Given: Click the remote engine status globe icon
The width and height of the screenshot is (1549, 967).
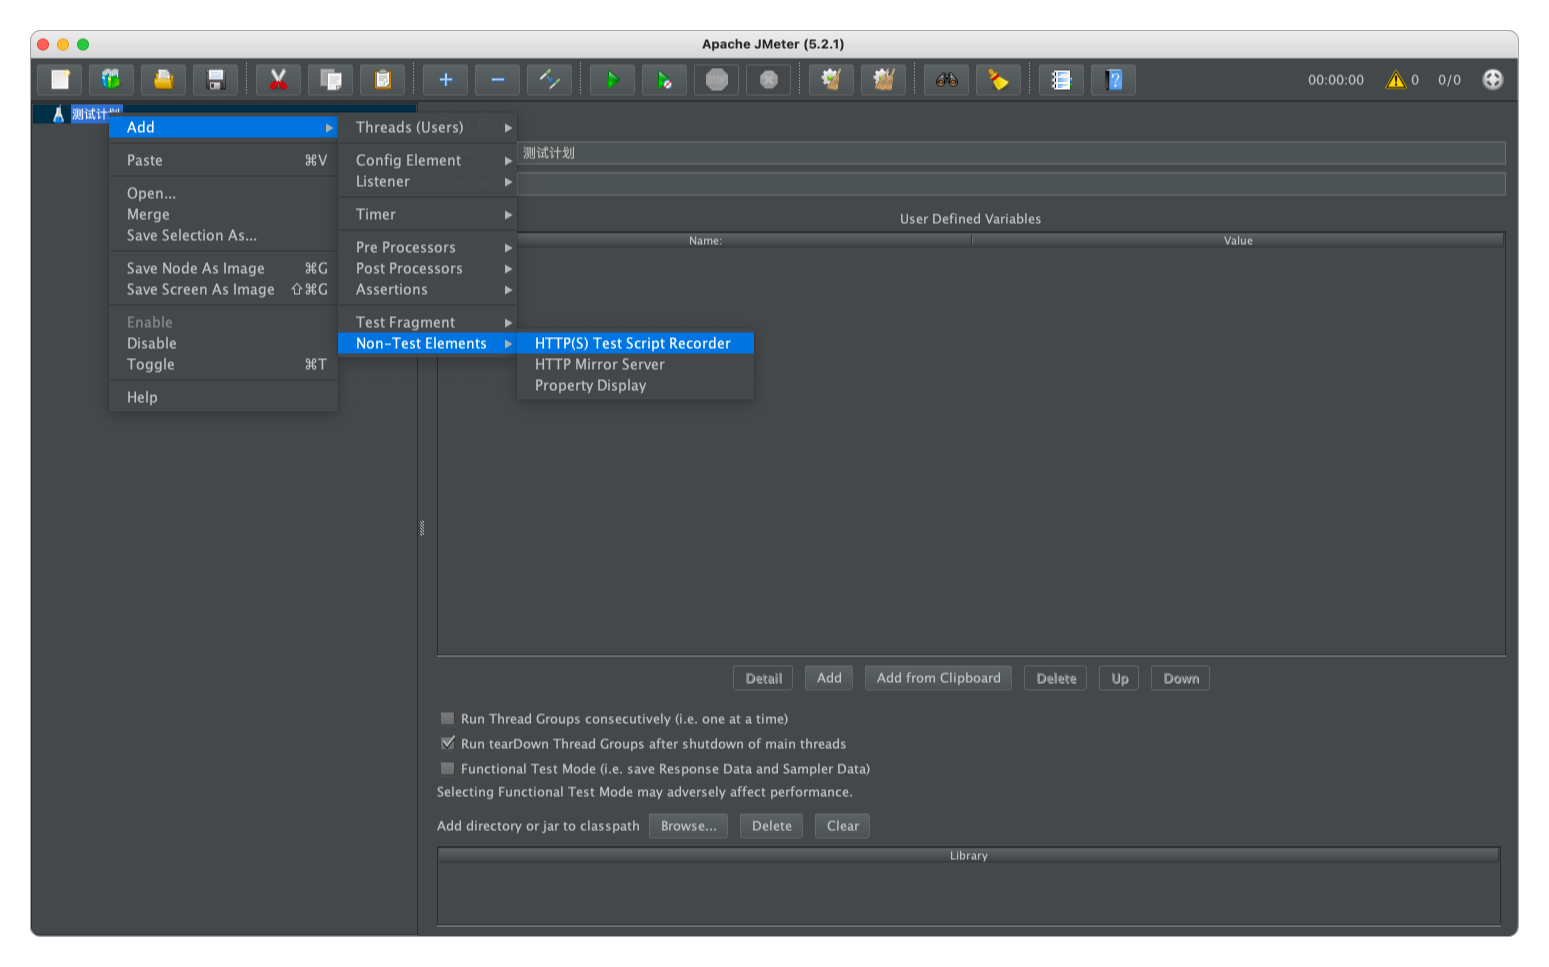Looking at the screenshot, I should (x=1493, y=80).
